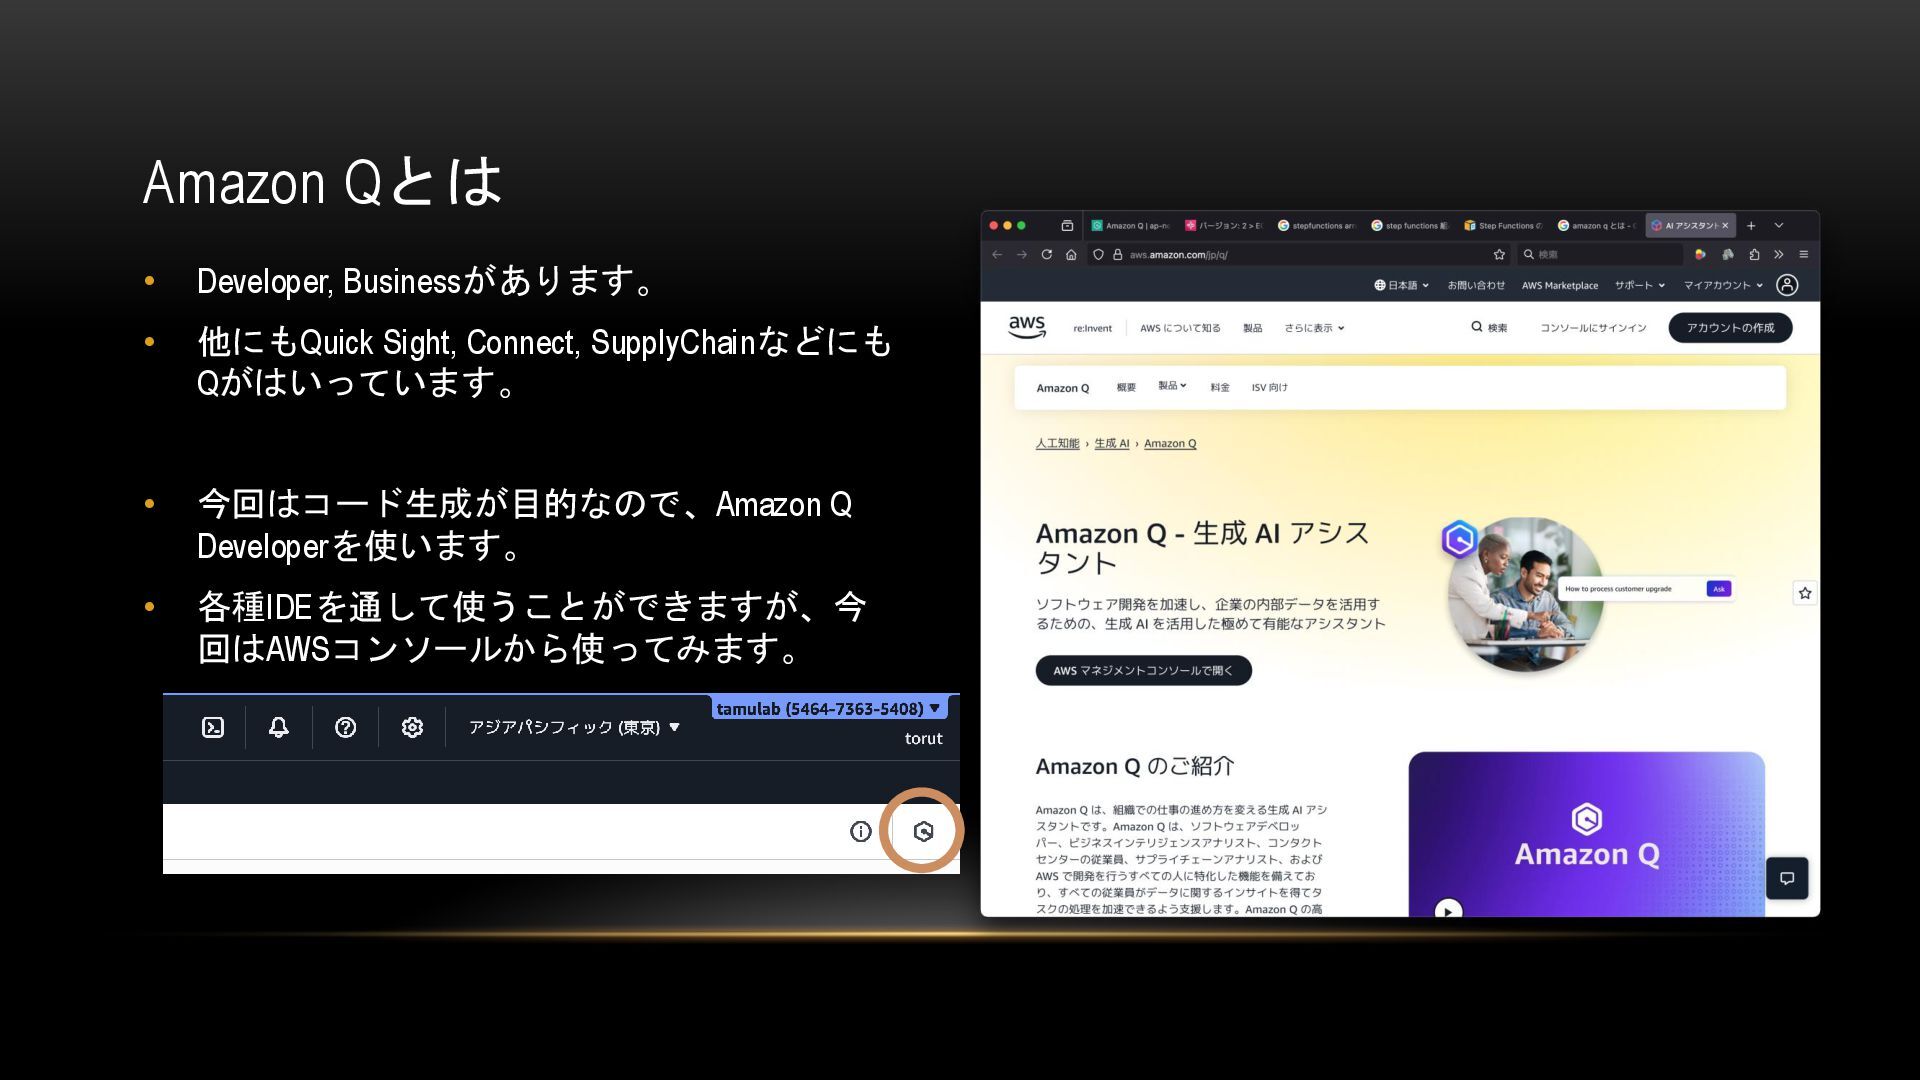Screen dimensions: 1920x1080
Task: Follow the 生成 AI breadcrumb link
Action: pyautogui.click(x=1111, y=443)
